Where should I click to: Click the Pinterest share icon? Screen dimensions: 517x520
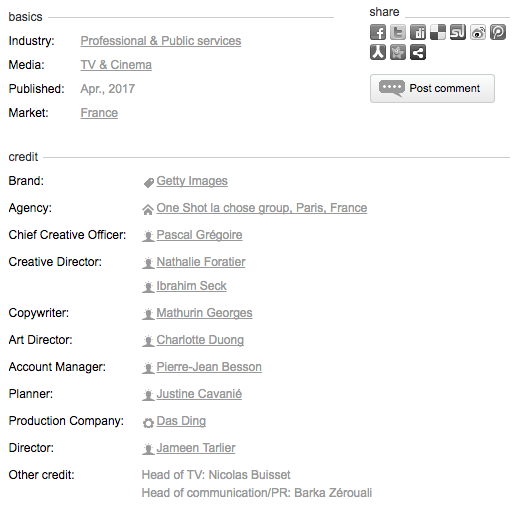(x=498, y=32)
